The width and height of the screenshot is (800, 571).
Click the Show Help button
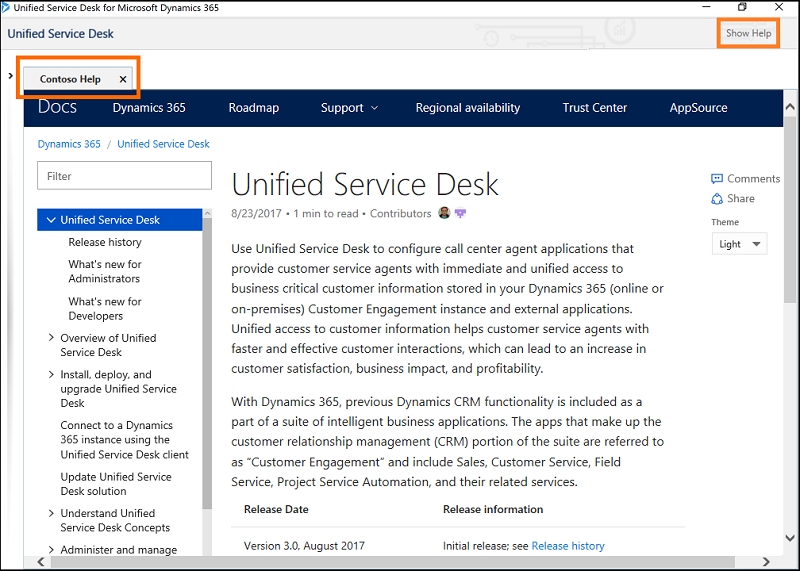pos(748,33)
